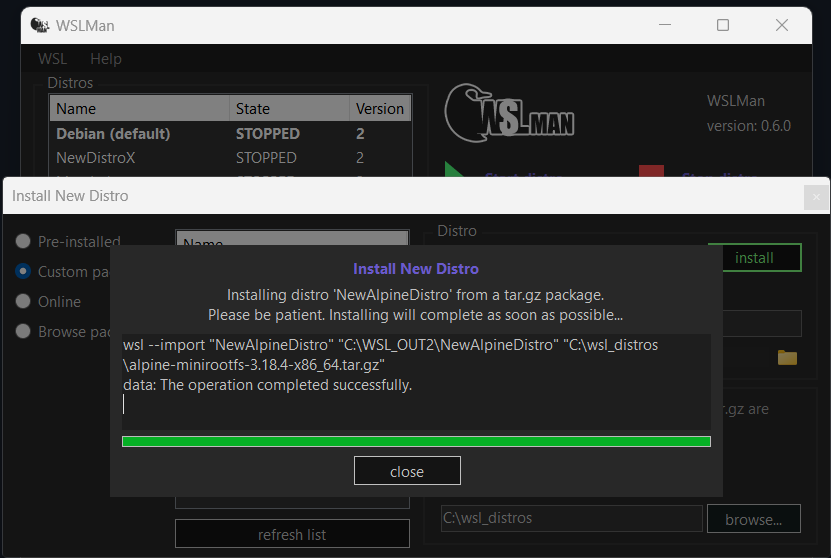Click the refresh list button

point(292,534)
